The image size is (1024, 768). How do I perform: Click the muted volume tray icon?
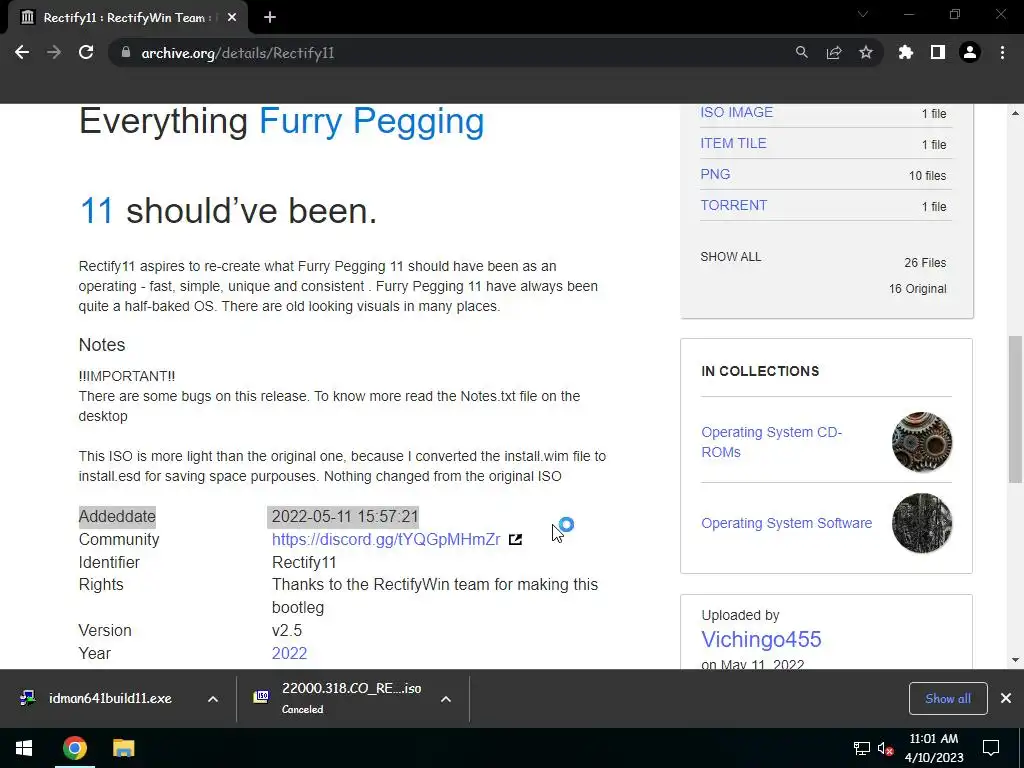(x=886, y=748)
